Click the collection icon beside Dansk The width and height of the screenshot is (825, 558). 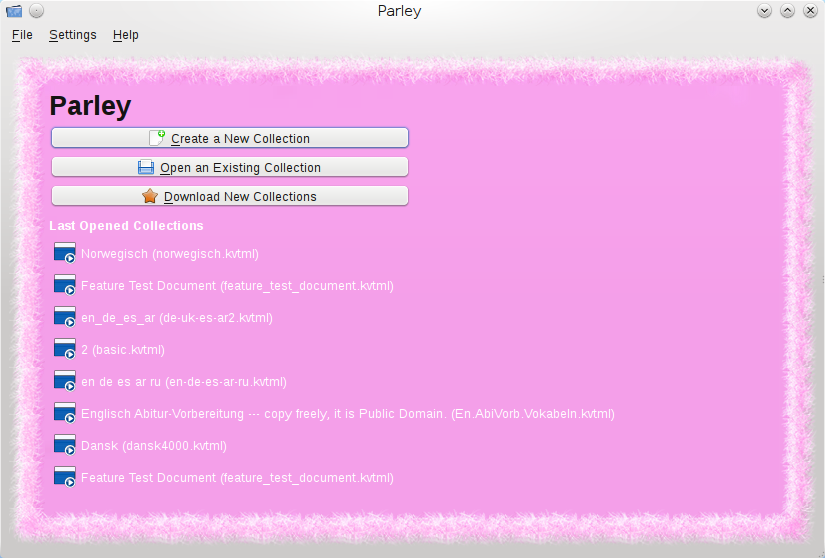pyautogui.click(x=65, y=445)
